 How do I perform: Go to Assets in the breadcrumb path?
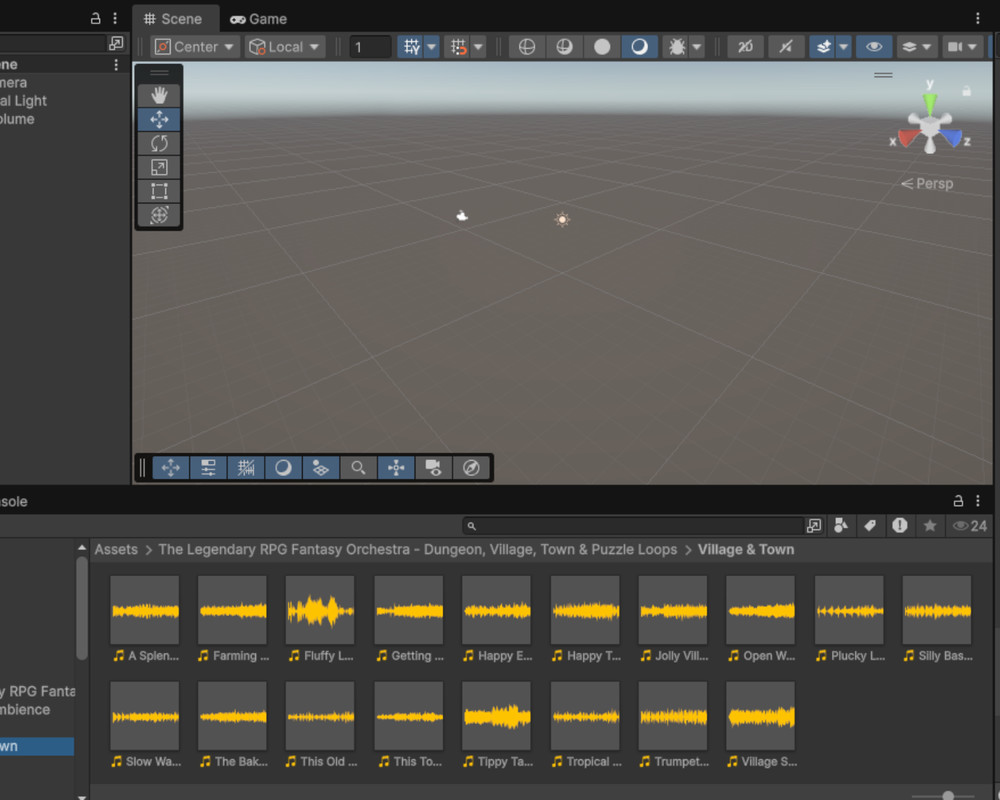tap(116, 550)
